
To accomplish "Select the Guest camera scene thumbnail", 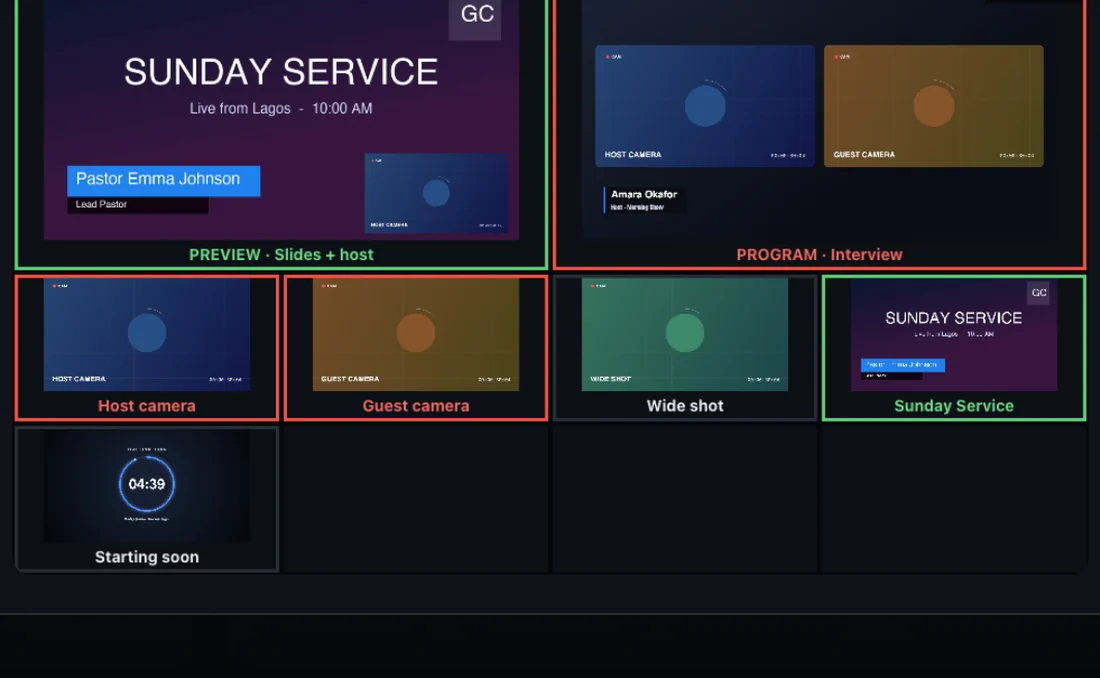I will click(x=416, y=348).
